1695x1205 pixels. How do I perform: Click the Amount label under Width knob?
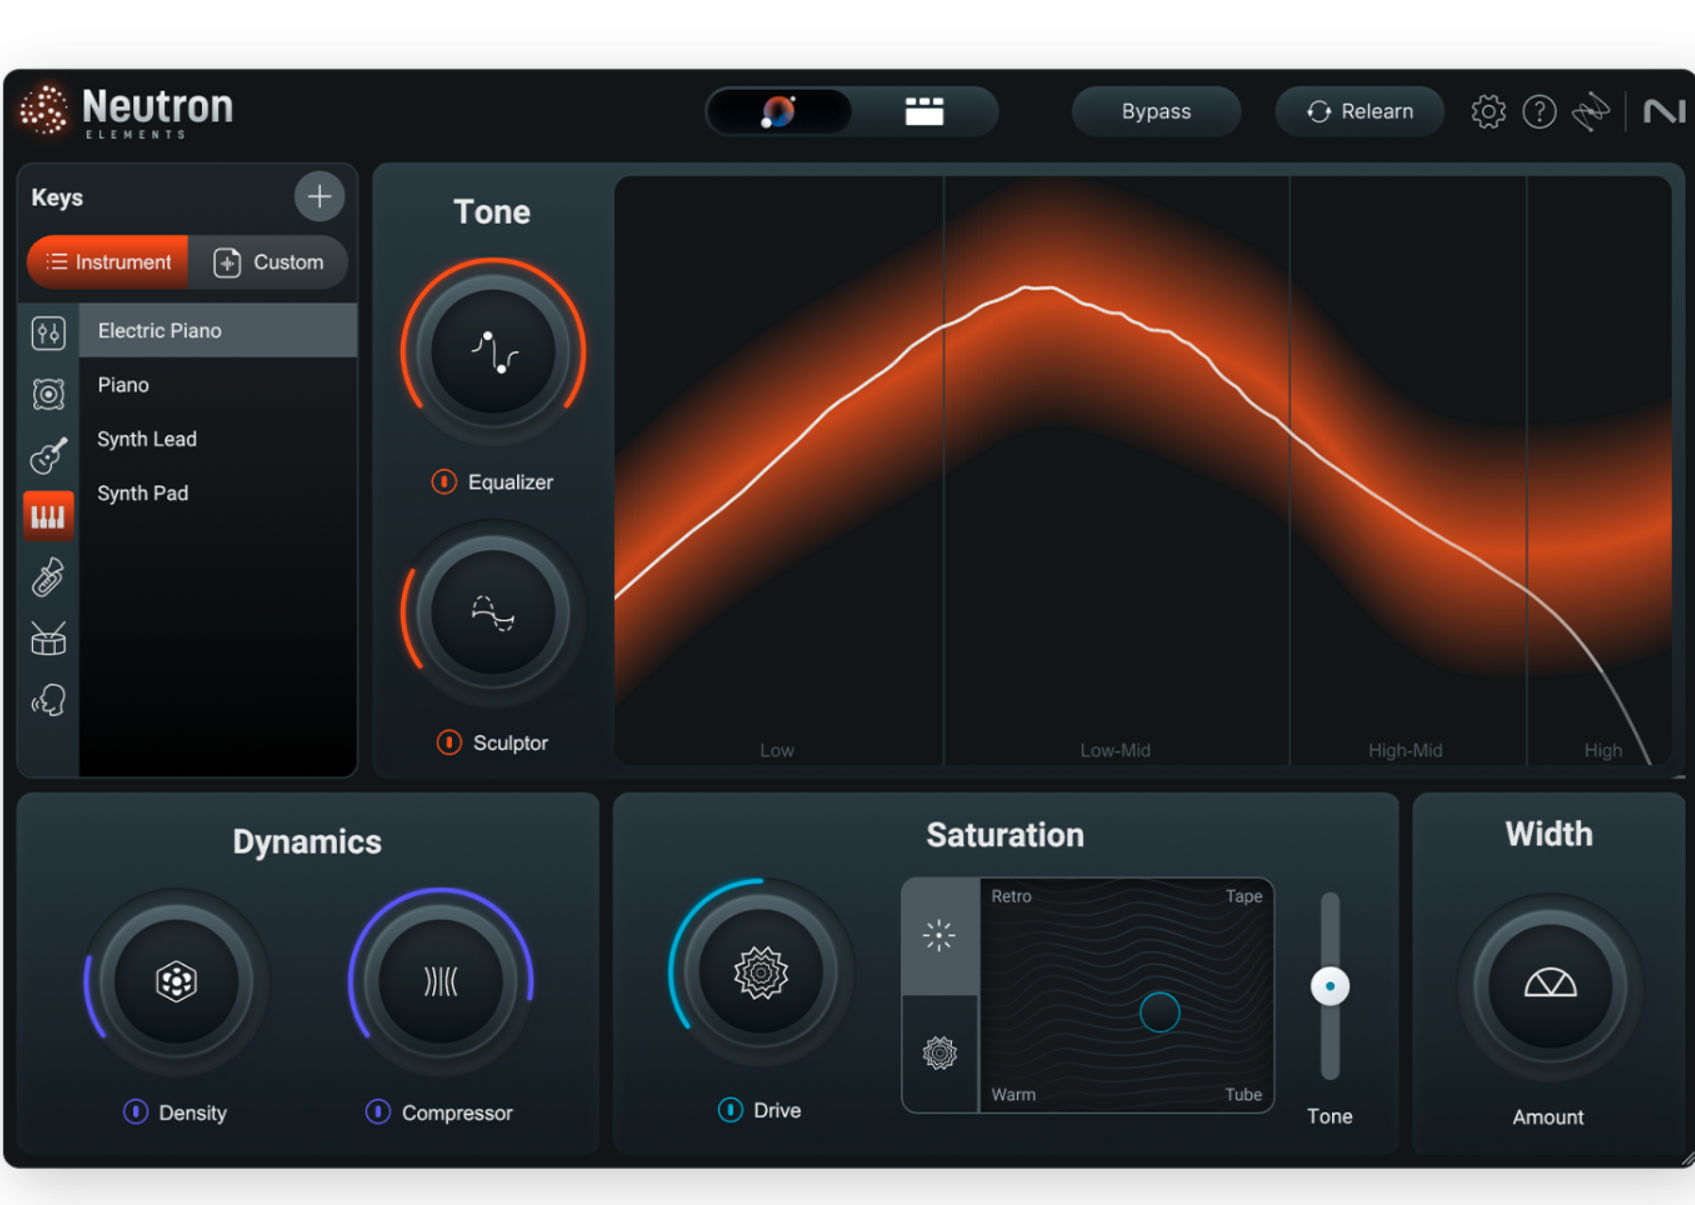pyautogui.click(x=1548, y=1117)
